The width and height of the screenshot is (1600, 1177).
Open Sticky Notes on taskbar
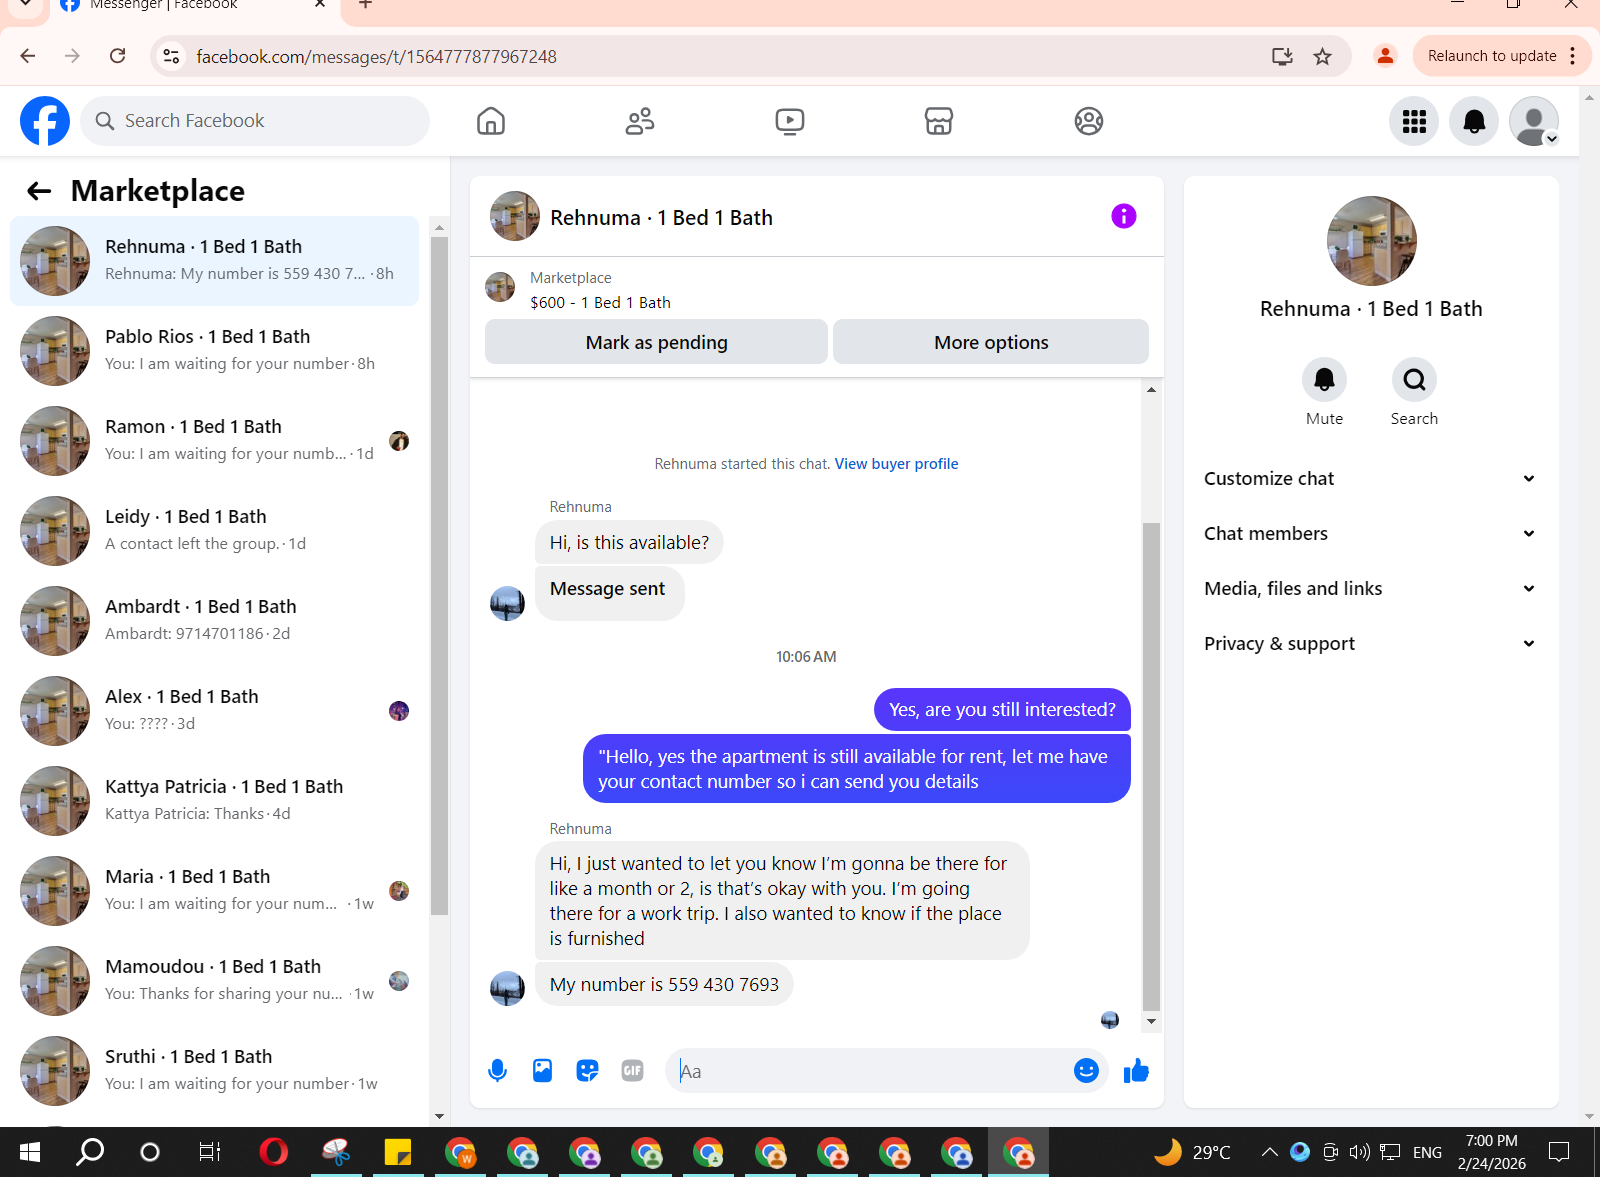coord(398,1152)
